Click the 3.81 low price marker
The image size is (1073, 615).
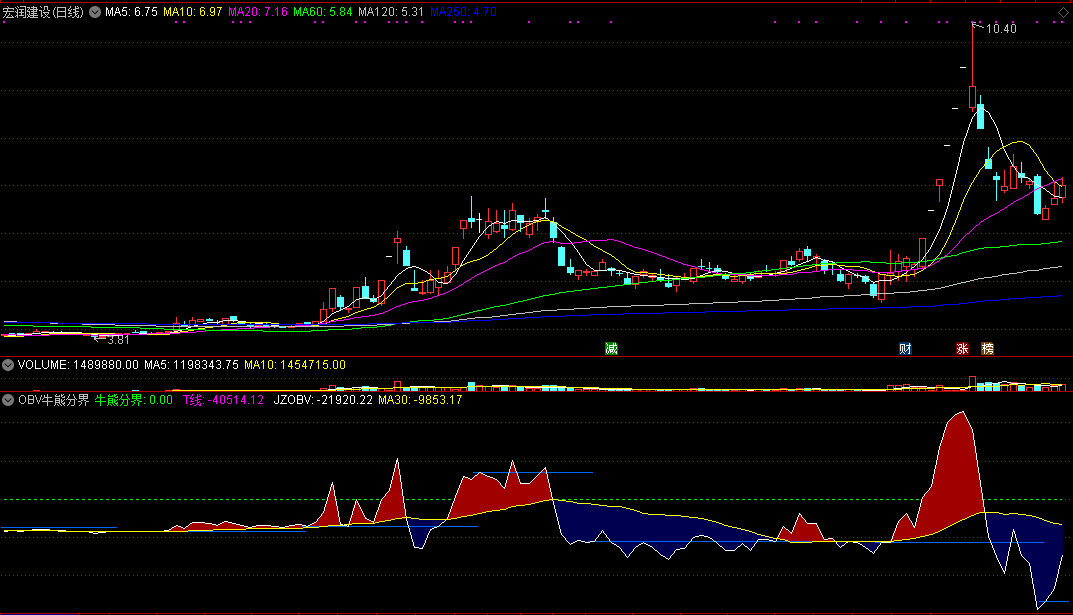coord(118,340)
